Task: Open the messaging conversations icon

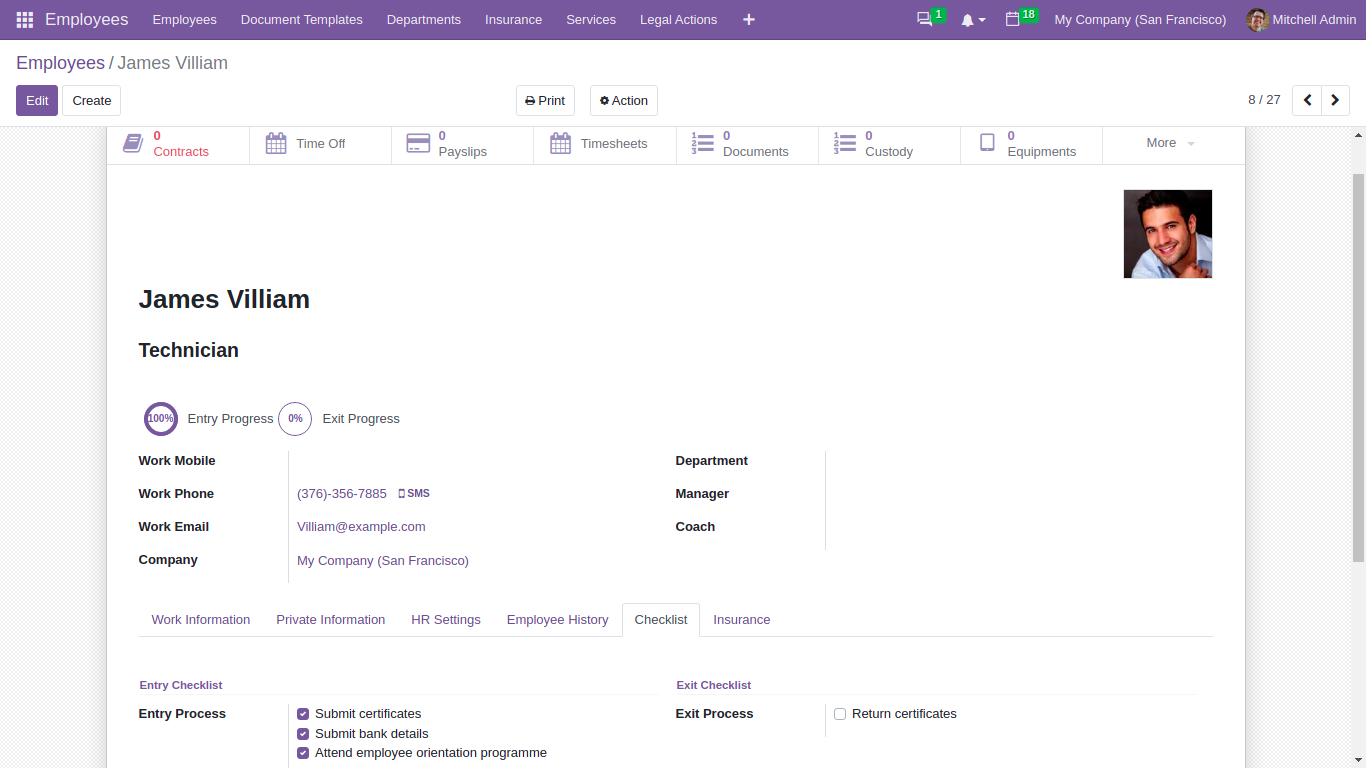Action: click(x=924, y=19)
